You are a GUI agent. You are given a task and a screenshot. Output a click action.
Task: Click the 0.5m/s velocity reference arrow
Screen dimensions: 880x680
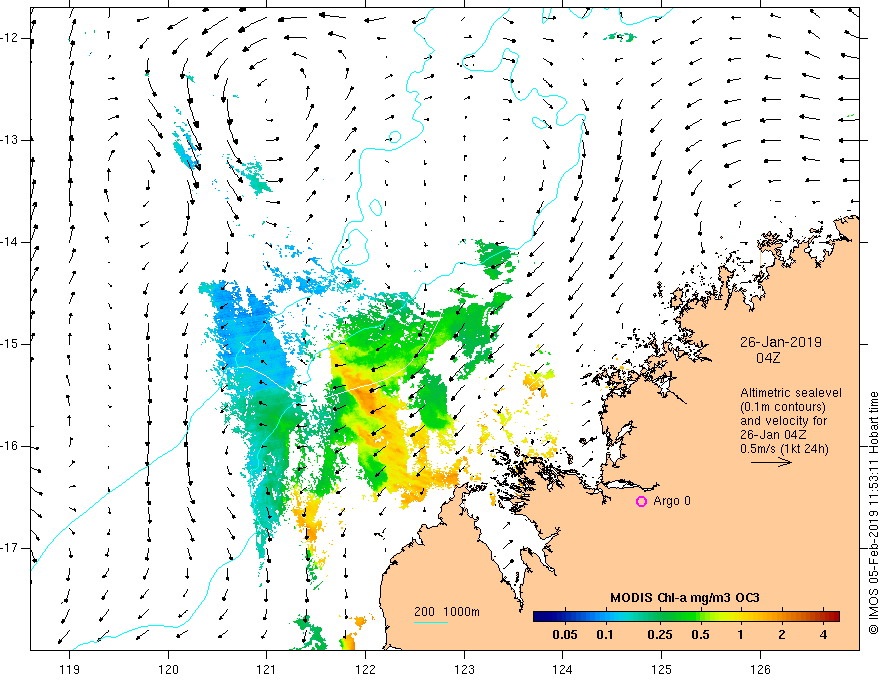pyautogui.click(x=771, y=462)
